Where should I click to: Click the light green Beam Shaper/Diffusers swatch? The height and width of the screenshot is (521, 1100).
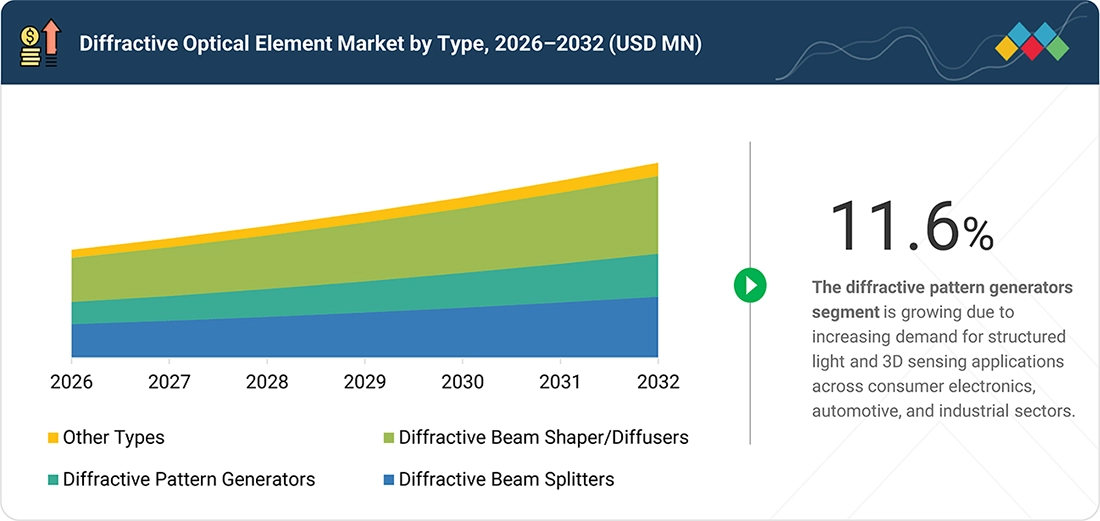[389, 438]
